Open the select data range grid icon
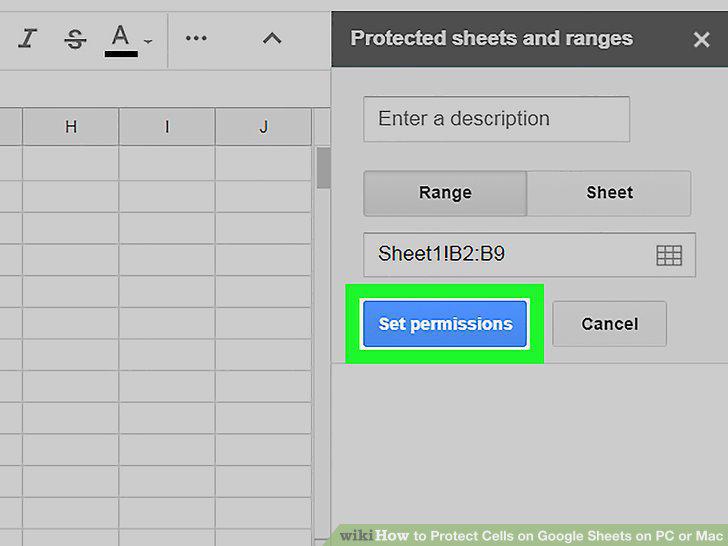The height and width of the screenshot is (546, 728). pyautogui.click(x=669, y=255)
